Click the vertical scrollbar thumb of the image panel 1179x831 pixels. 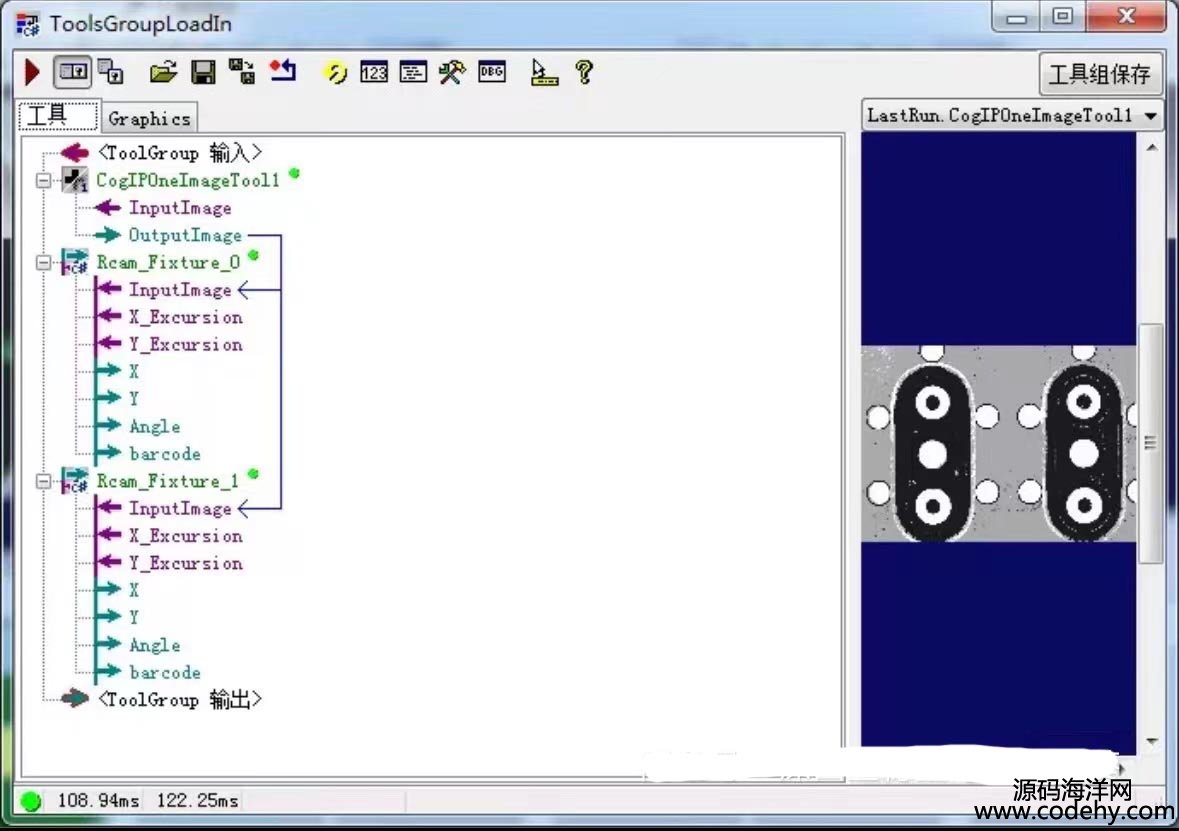1150,443
